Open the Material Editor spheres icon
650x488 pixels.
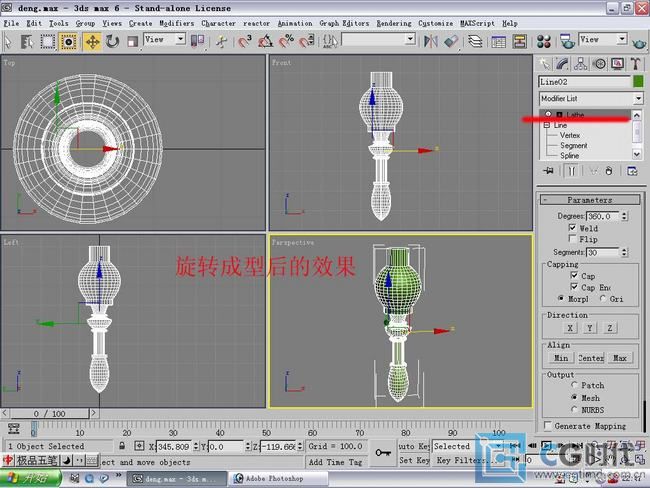click(543, 41)
